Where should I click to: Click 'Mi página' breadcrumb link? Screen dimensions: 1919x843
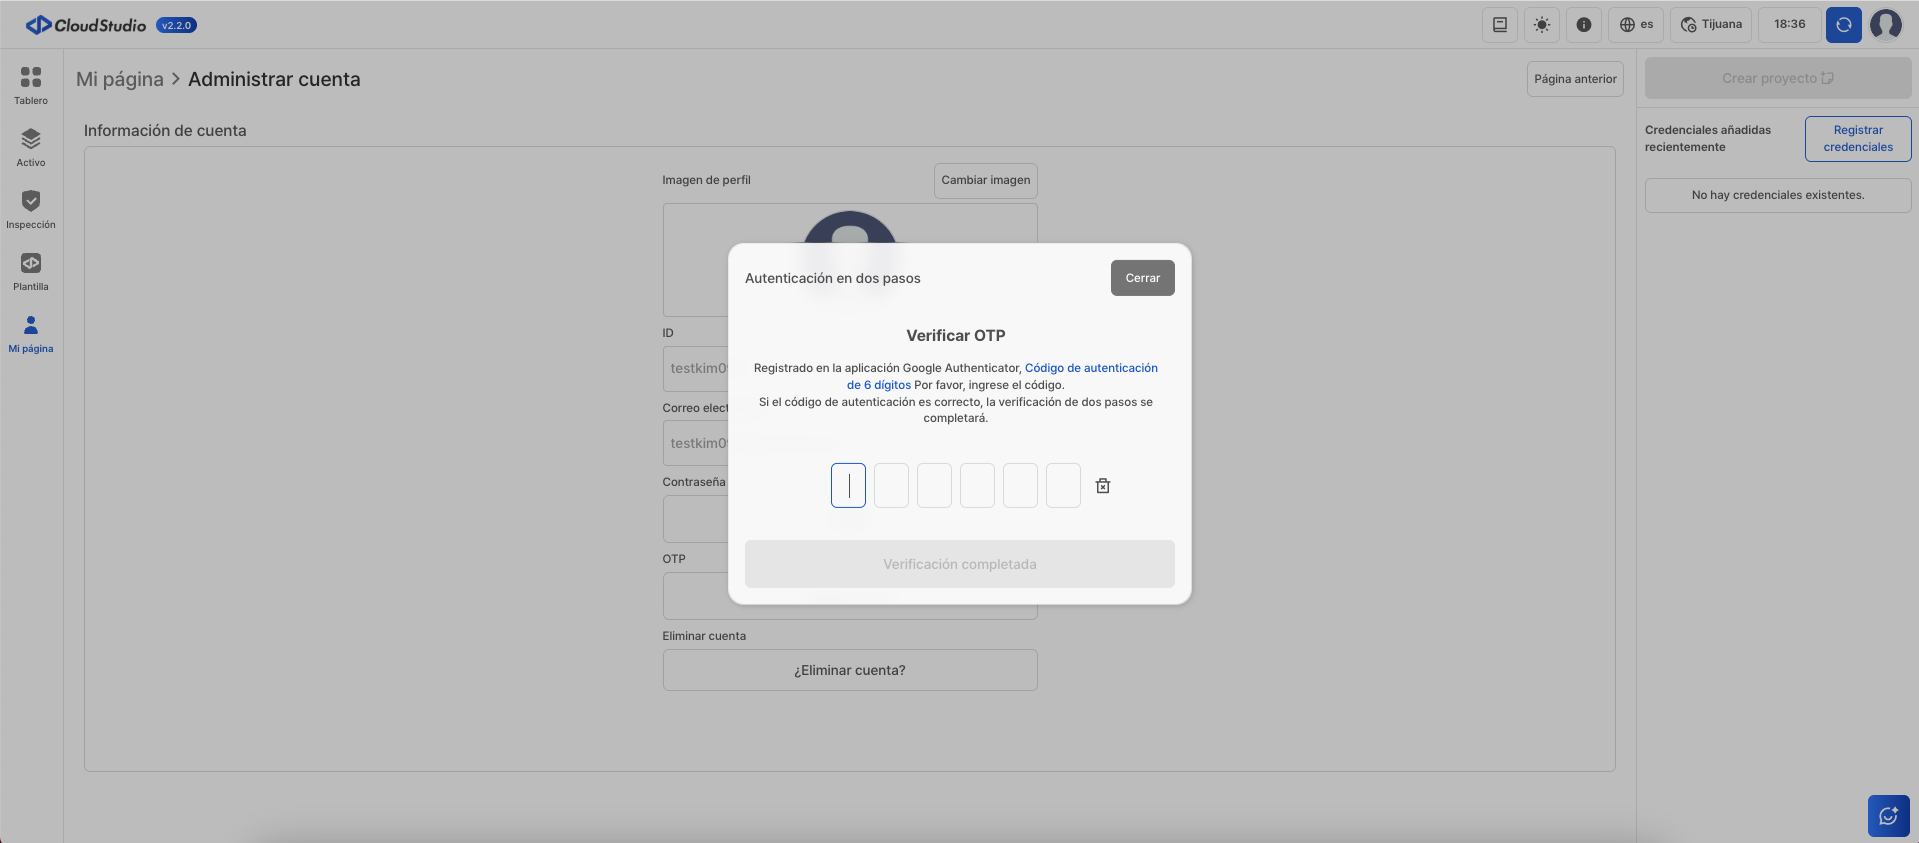[x=120, y=79]
